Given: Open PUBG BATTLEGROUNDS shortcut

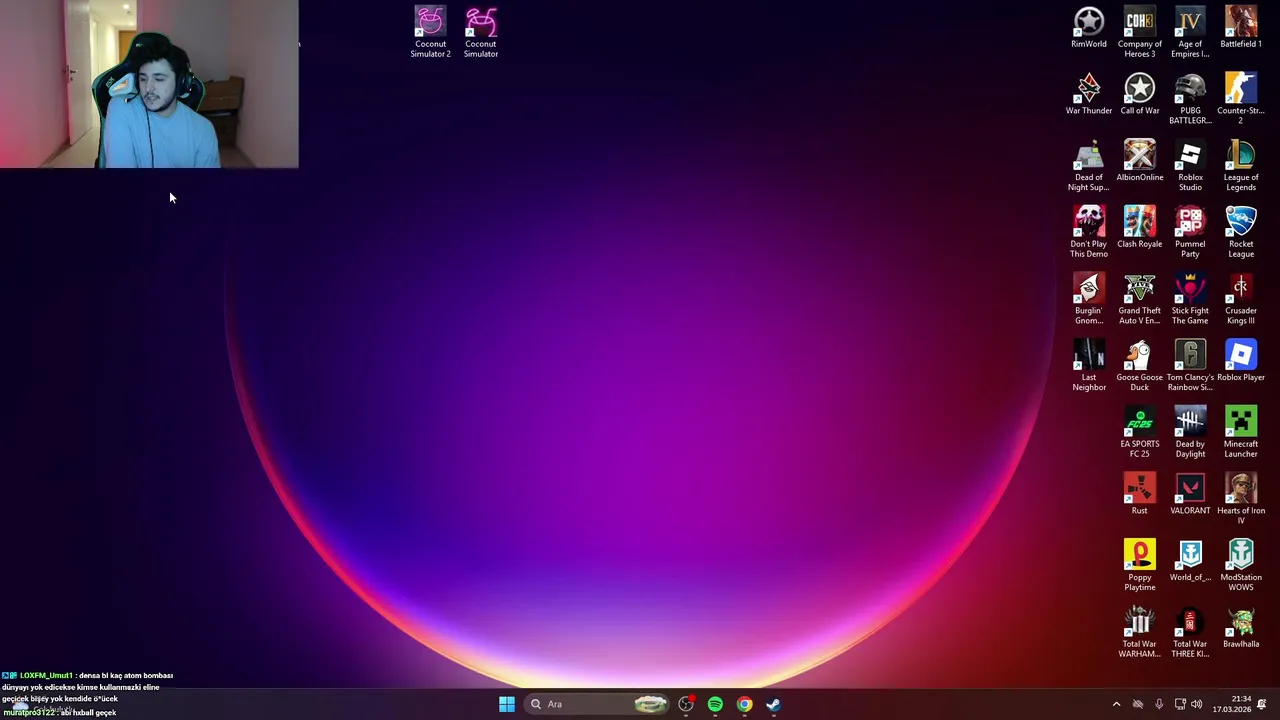Looking at the screenshot, I should (x=1190, y=99).
